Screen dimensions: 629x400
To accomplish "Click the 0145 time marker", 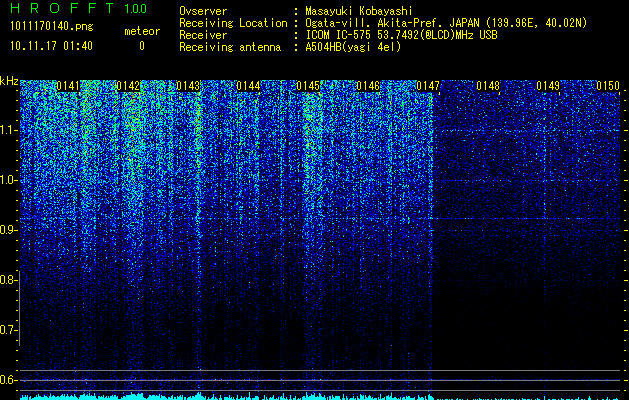I will point(308,86).
